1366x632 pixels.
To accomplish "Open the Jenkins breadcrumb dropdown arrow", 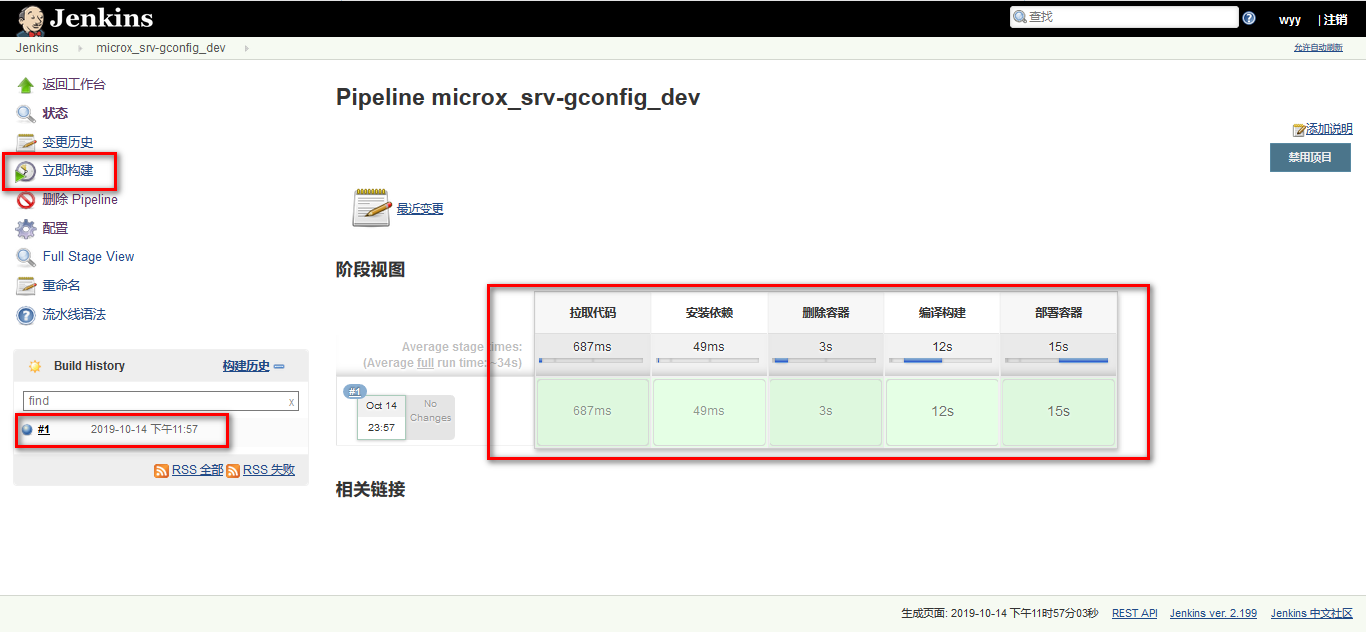I will click(x=78, y=48).
